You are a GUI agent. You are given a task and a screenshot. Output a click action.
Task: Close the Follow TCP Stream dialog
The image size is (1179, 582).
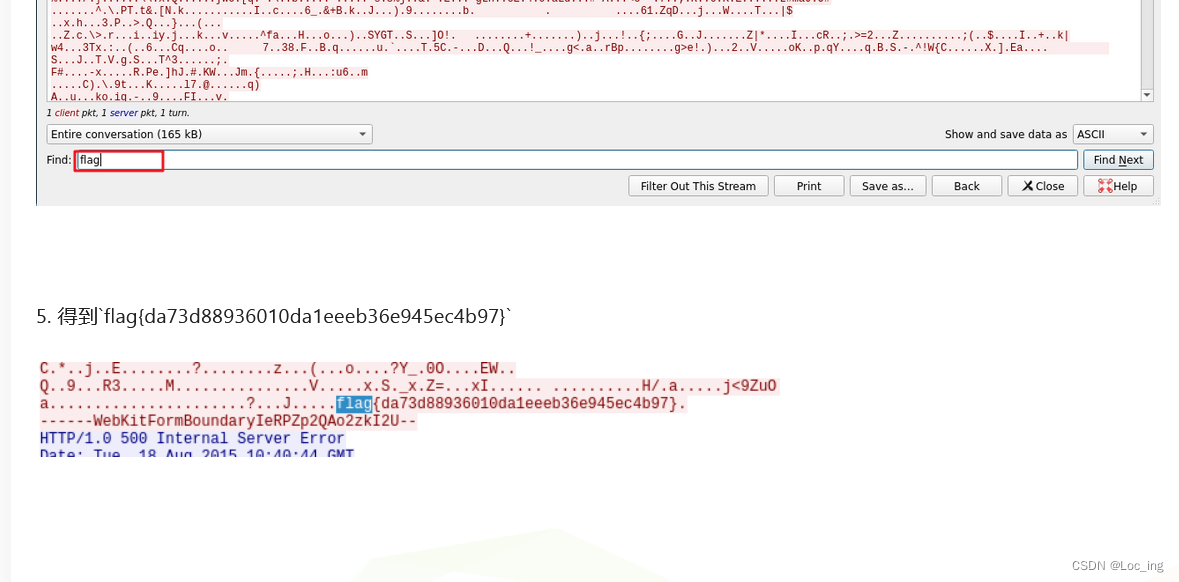coord(1042,185)
